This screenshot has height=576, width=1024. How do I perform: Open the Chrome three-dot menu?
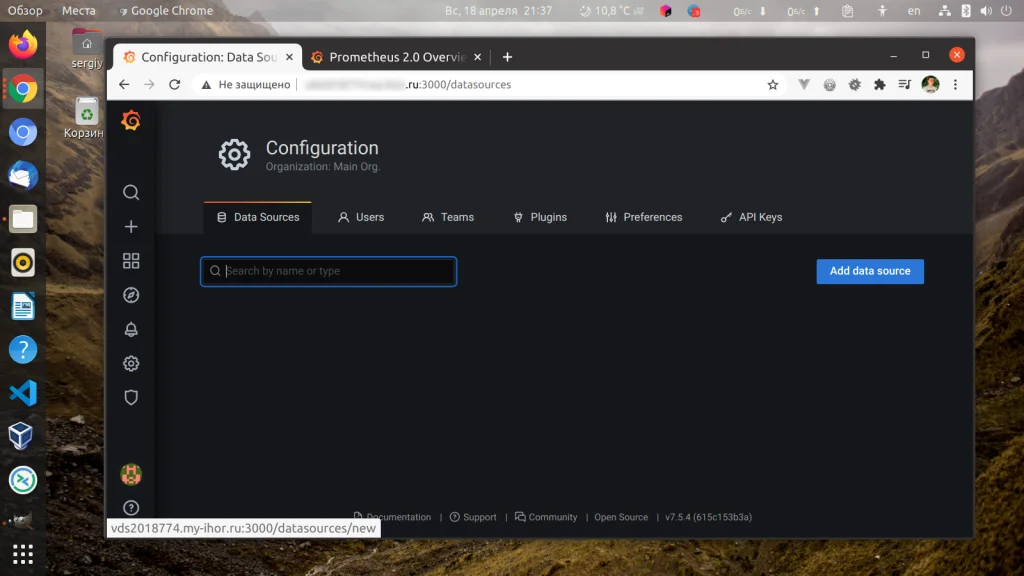tap(955, 84)
